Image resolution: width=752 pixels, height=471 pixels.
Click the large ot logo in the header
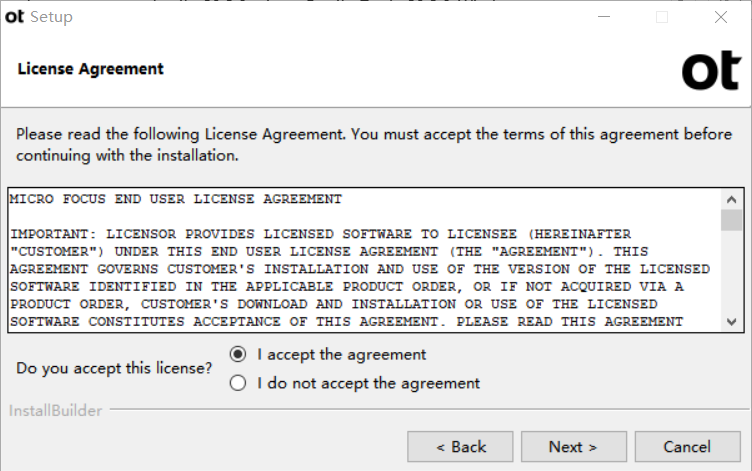712,71
